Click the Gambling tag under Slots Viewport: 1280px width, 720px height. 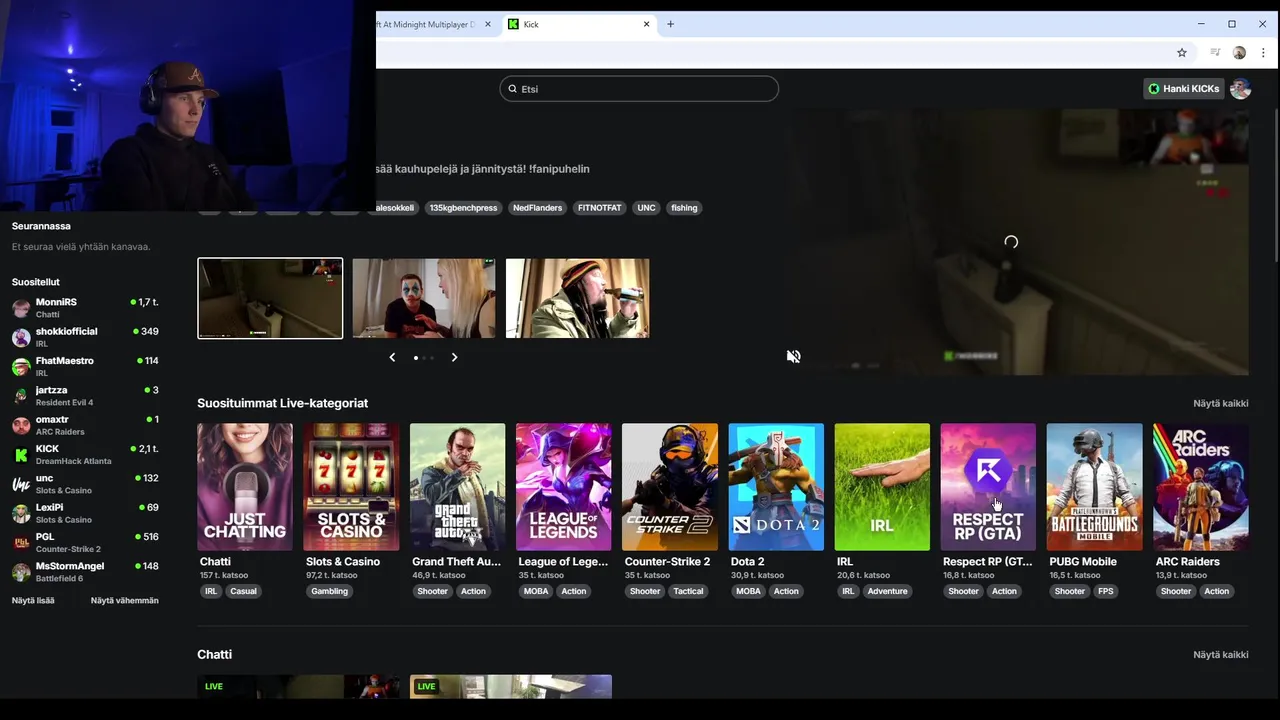(x=329, y=591)
